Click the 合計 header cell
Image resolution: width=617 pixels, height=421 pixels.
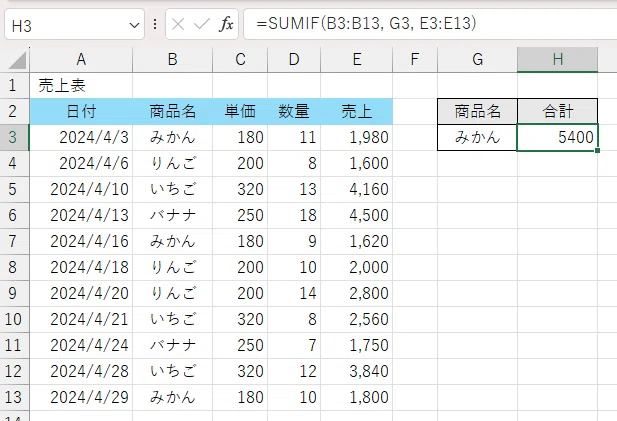558,111
